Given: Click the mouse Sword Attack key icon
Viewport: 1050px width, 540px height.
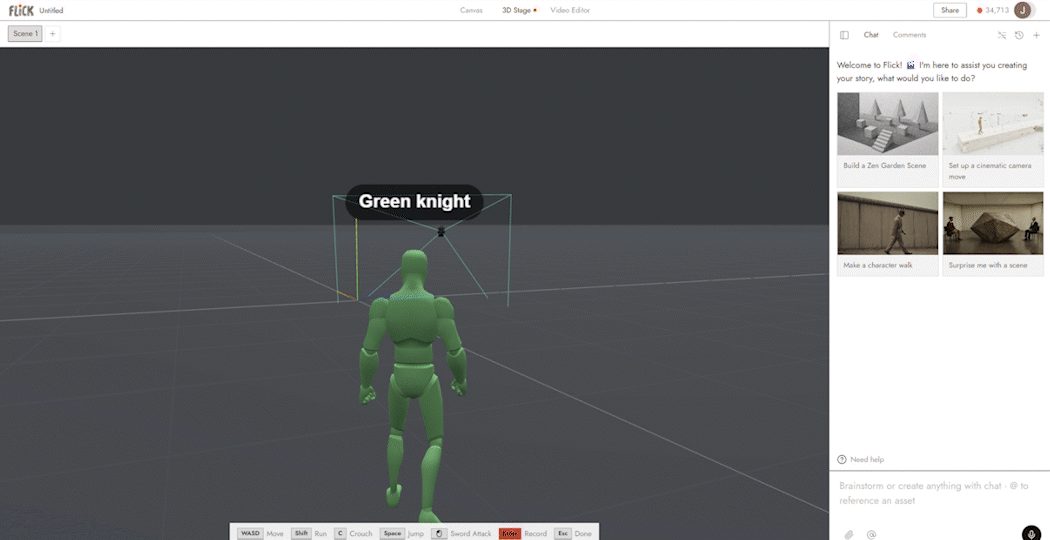Looking at the screenshot, I should (x=439, y=533).
